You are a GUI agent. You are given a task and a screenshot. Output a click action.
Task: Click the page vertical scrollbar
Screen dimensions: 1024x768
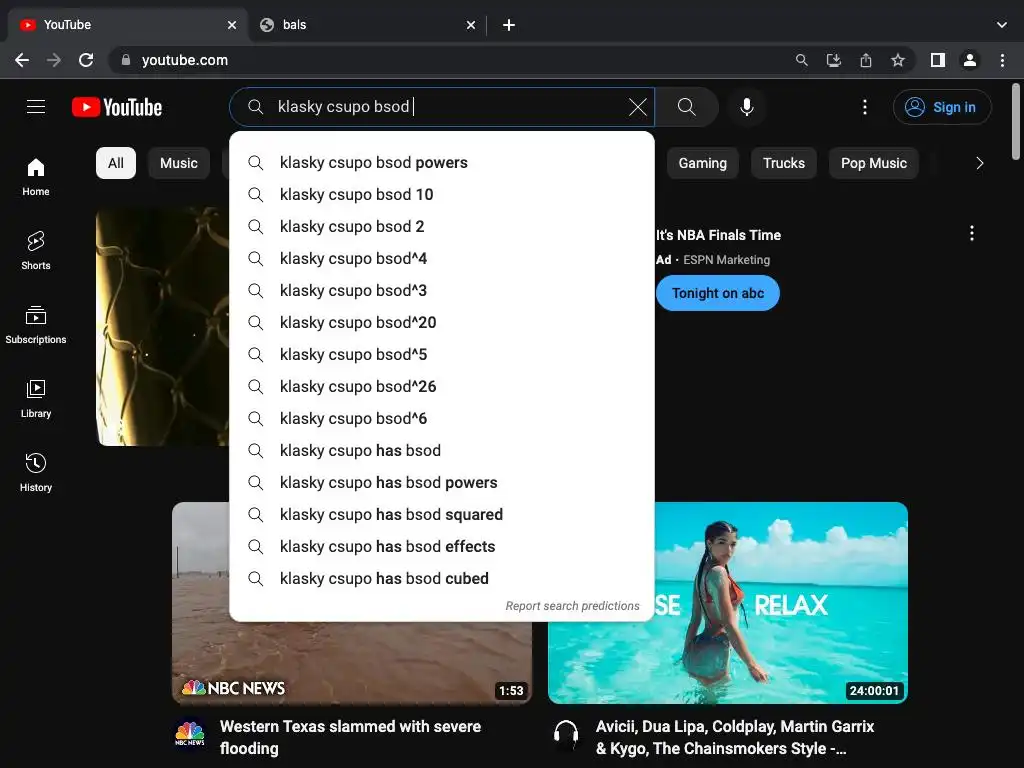[x=1016, y=121]
